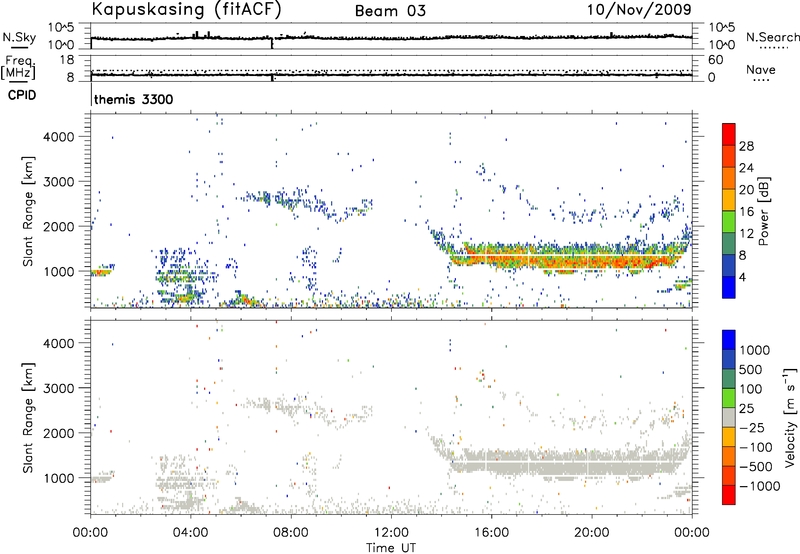The image size is (800, 554).
Task: Click the Beam 03 label
Action: point(390,11)
